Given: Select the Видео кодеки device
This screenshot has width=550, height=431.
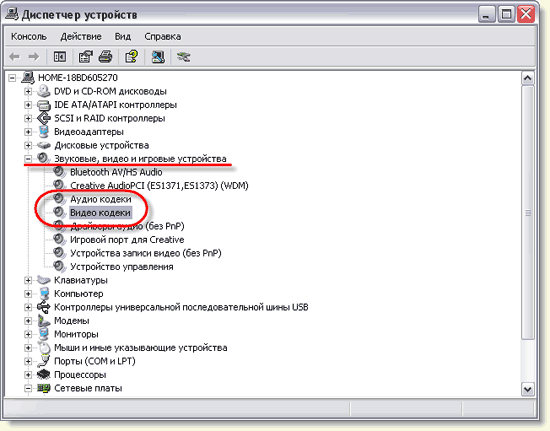Looking at the screenshot, I should click(100, 213).
